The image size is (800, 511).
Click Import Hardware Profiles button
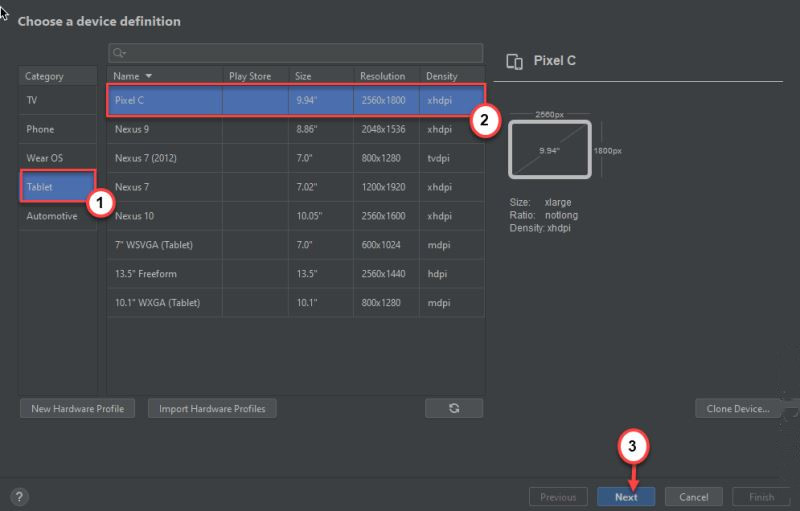click(212, 408)
